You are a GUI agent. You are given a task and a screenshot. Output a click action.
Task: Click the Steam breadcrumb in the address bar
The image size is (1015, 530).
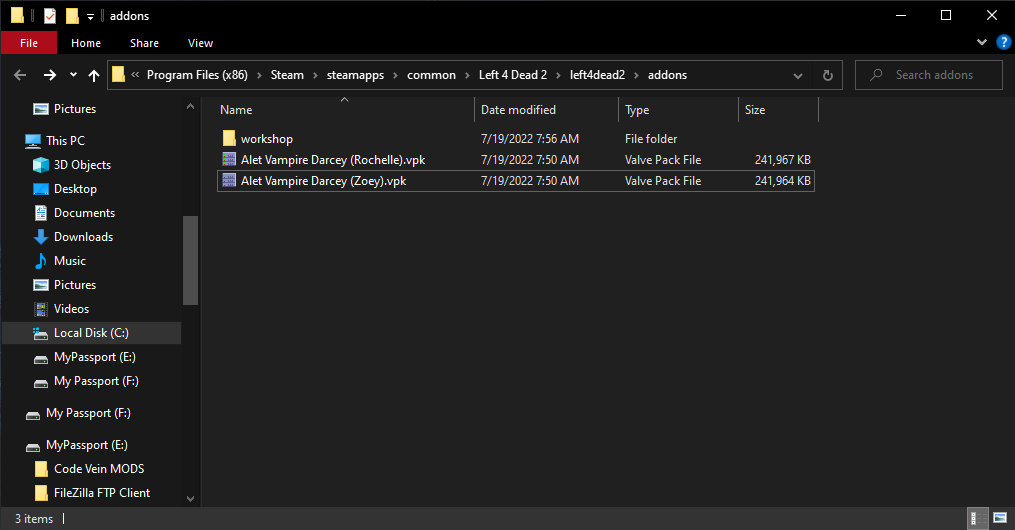tap(287, 75)
